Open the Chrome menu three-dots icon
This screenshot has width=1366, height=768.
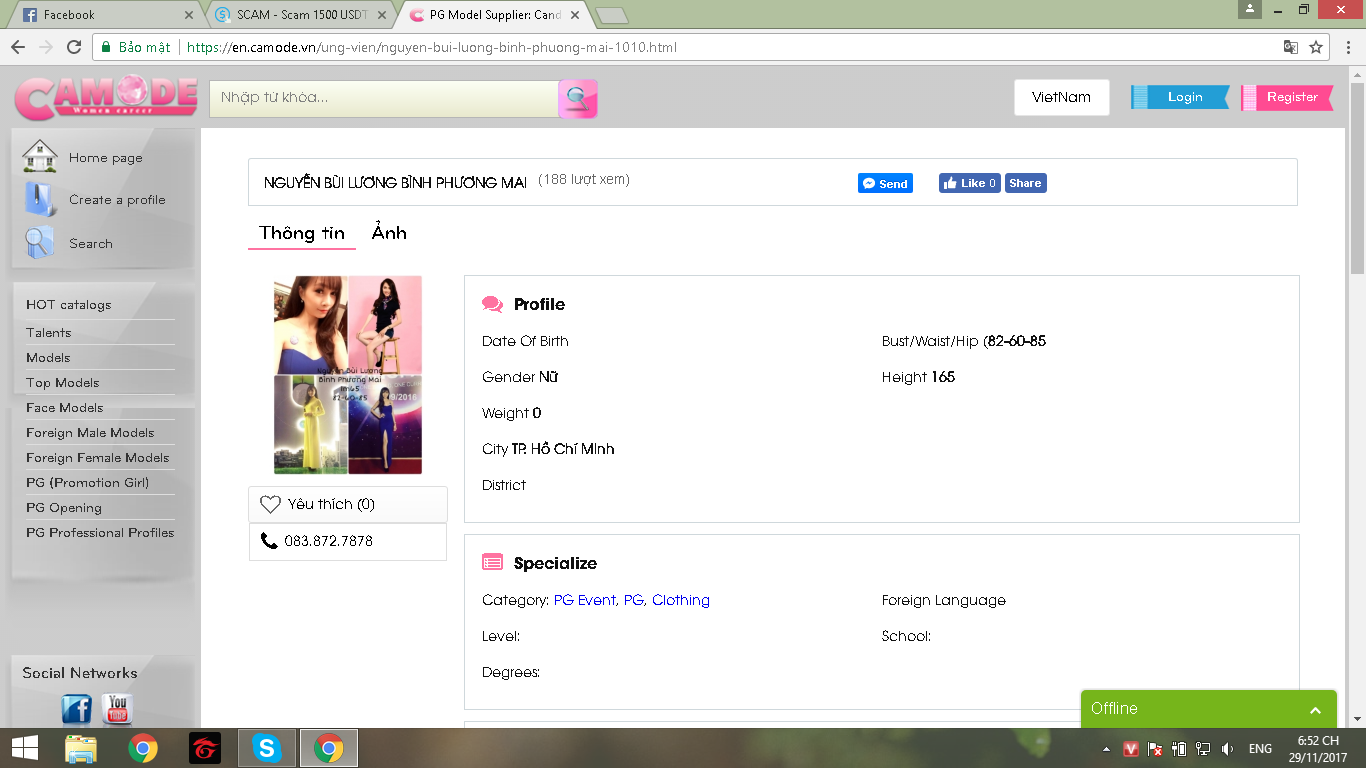pos(1346,47)
